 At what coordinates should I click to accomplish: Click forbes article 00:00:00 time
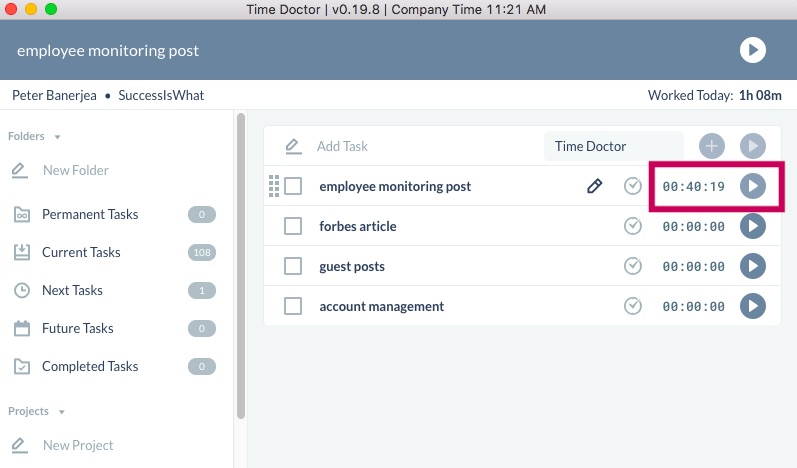[693, 226]
